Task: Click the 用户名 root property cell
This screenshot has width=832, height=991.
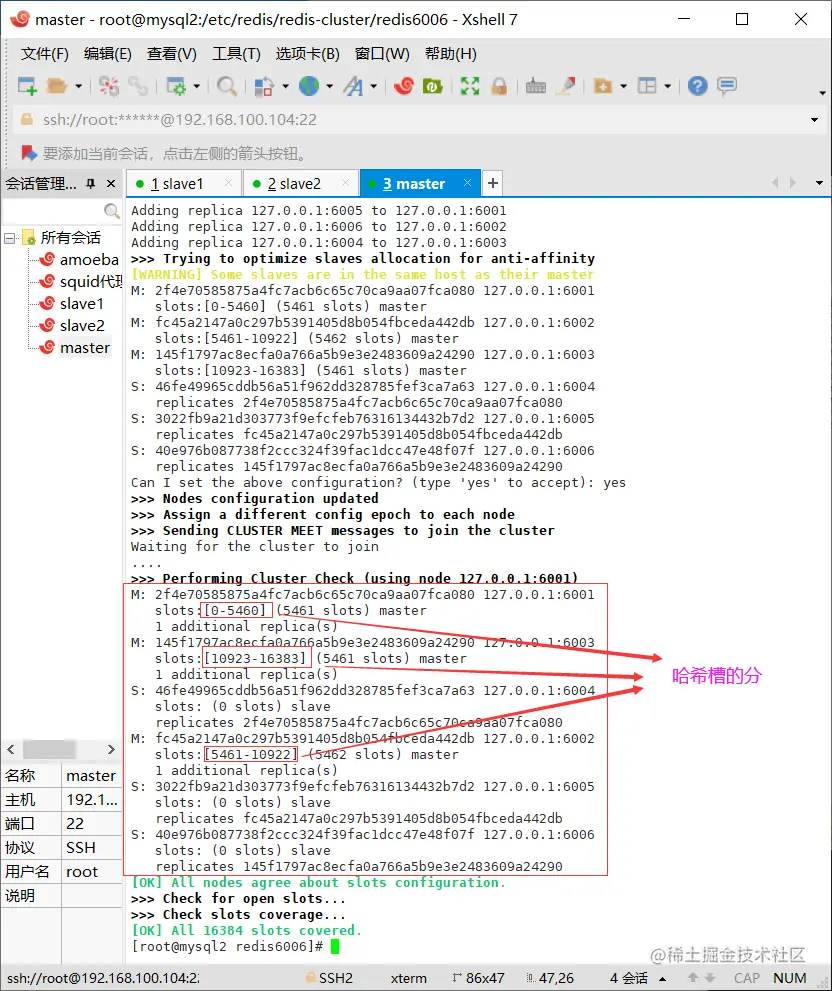Action: 92,872
